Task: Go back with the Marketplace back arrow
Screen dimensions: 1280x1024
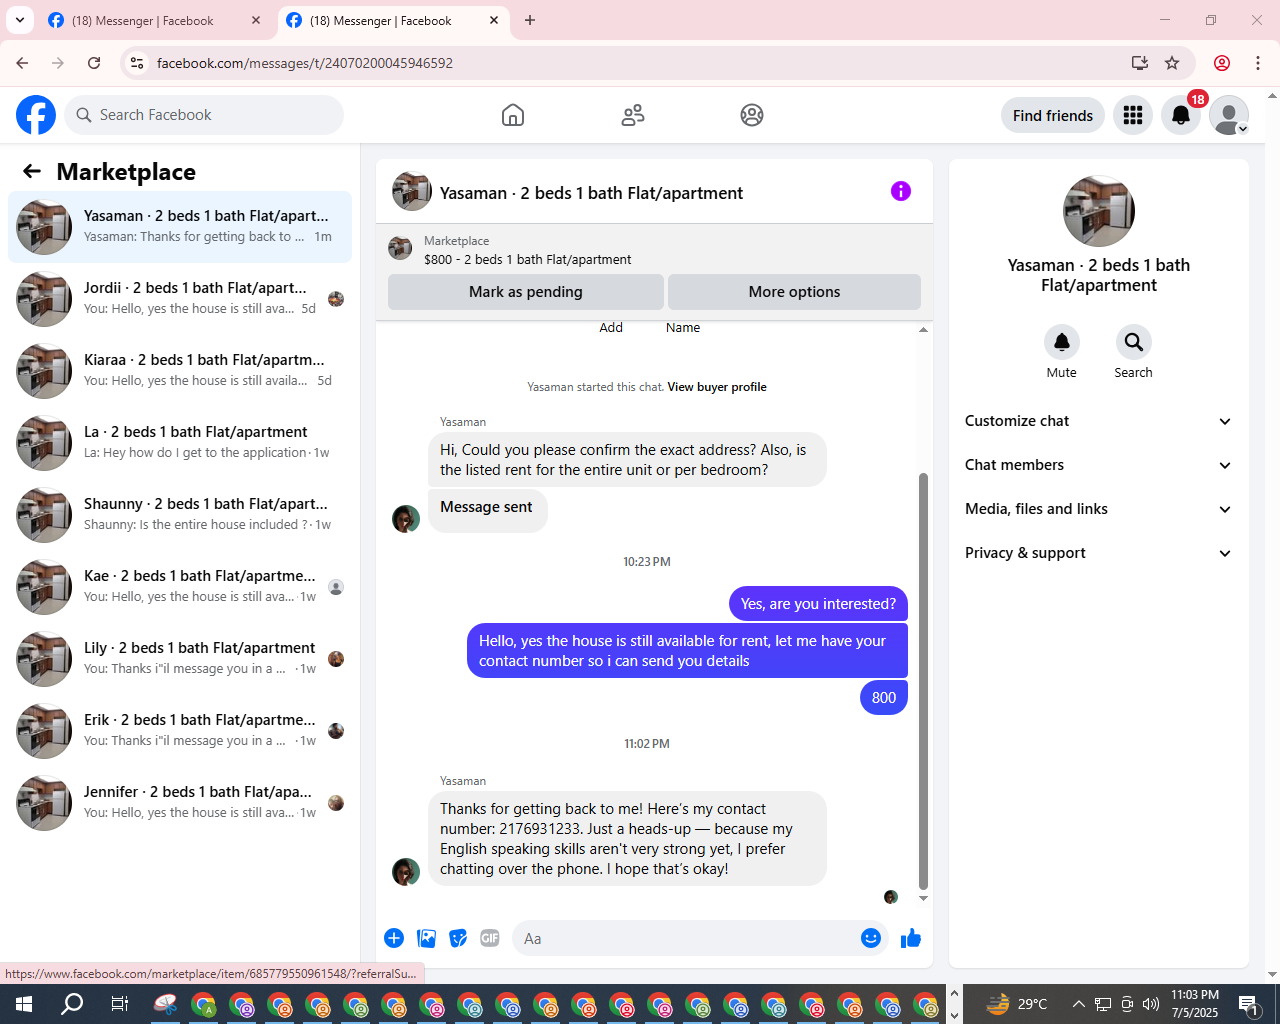Action: pyautogui.click(x=32, y=171)
